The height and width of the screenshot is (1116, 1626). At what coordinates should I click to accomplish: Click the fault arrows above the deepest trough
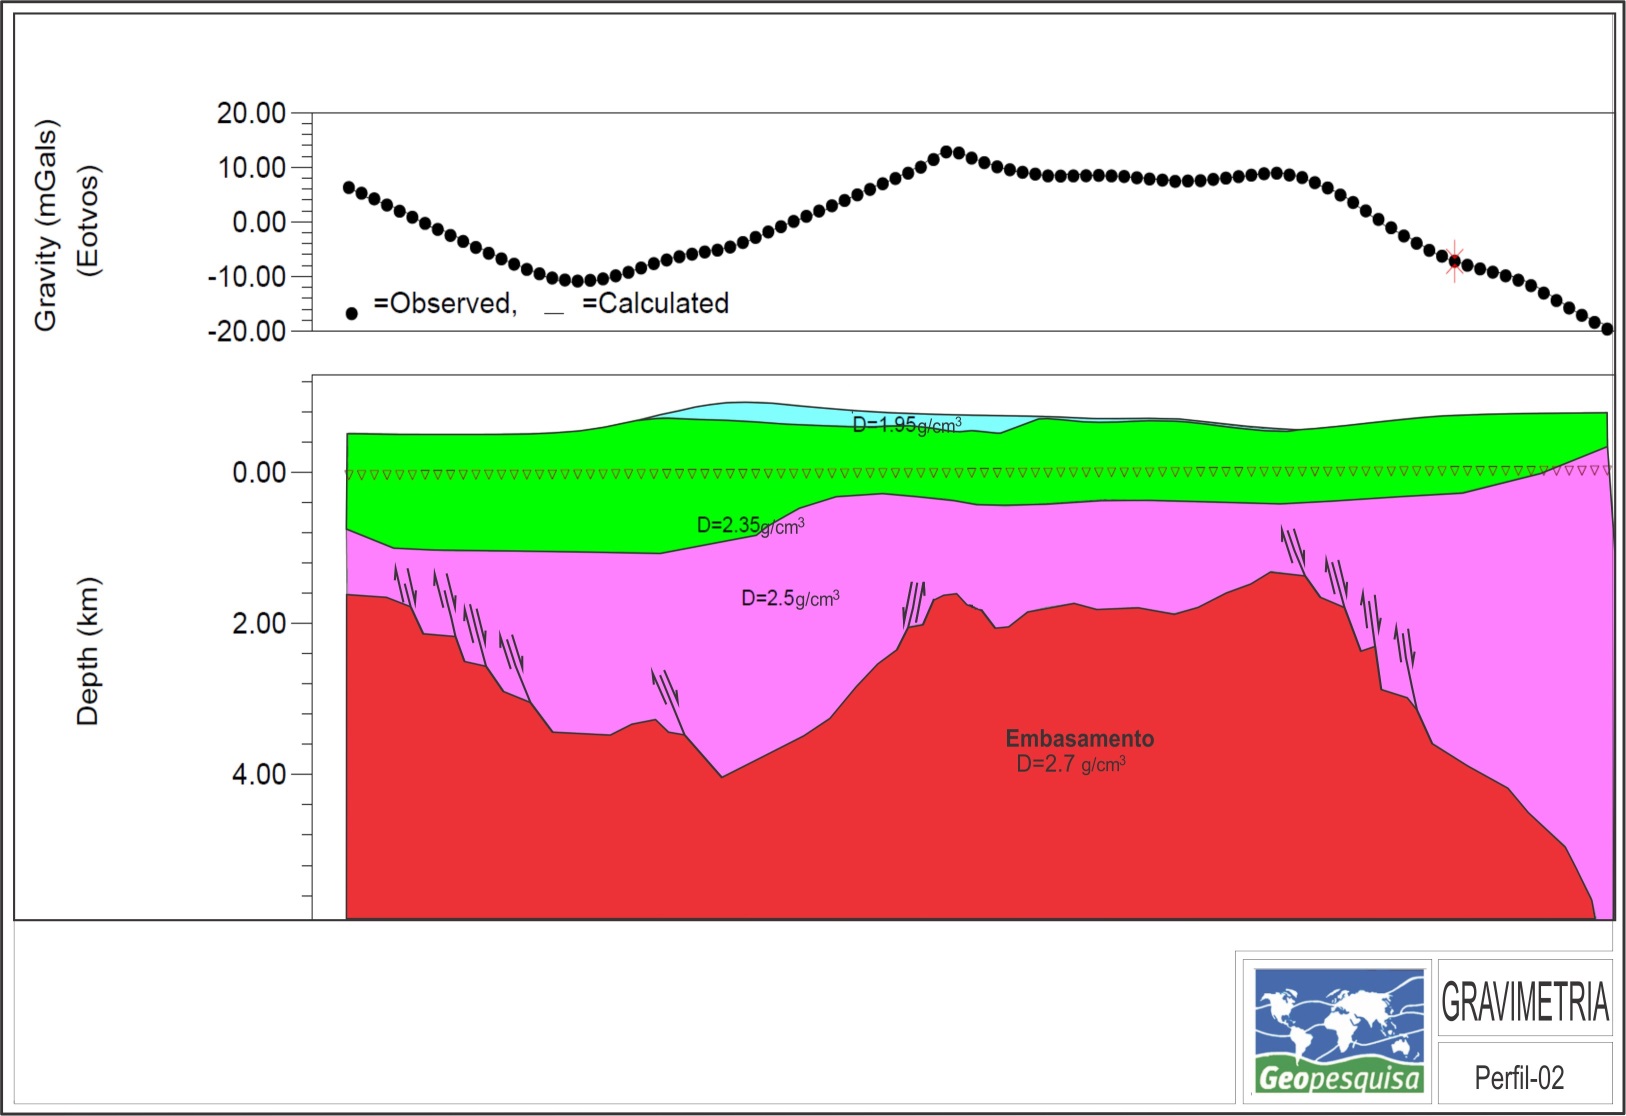(x=665, y=688)
